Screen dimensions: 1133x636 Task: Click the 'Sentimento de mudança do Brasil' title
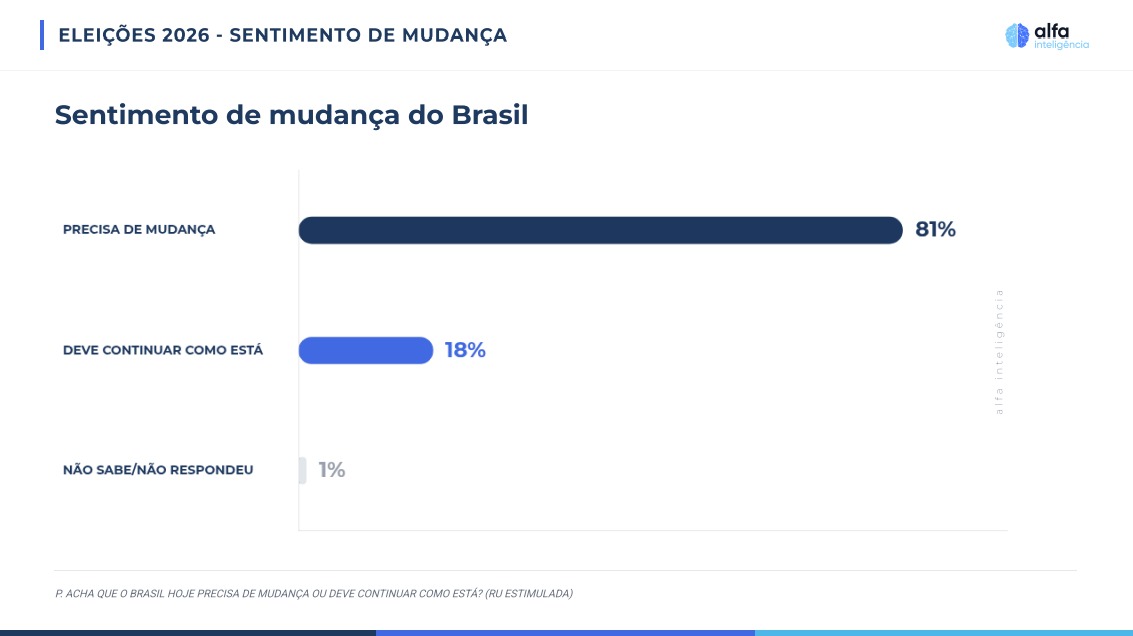[x=291, y=115]
